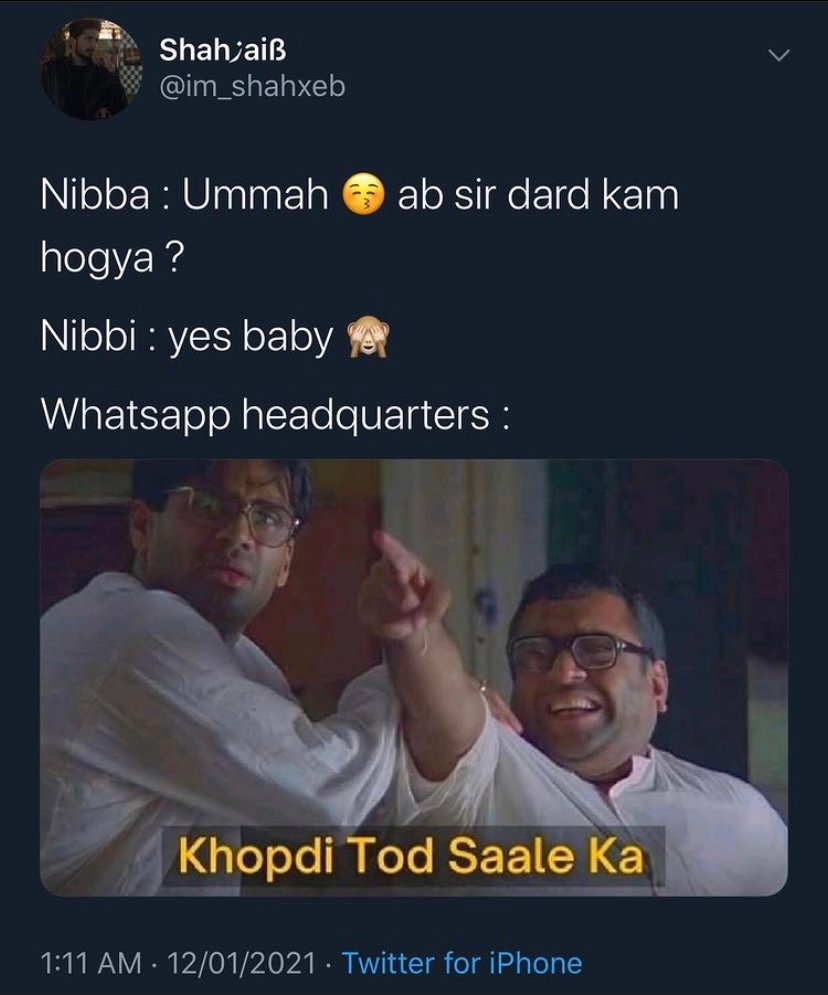The height and width of the screenshot is (995, 828).
Task: Click the 'Whatsapp headquarters :' line
Action: (x=275, y=416)
